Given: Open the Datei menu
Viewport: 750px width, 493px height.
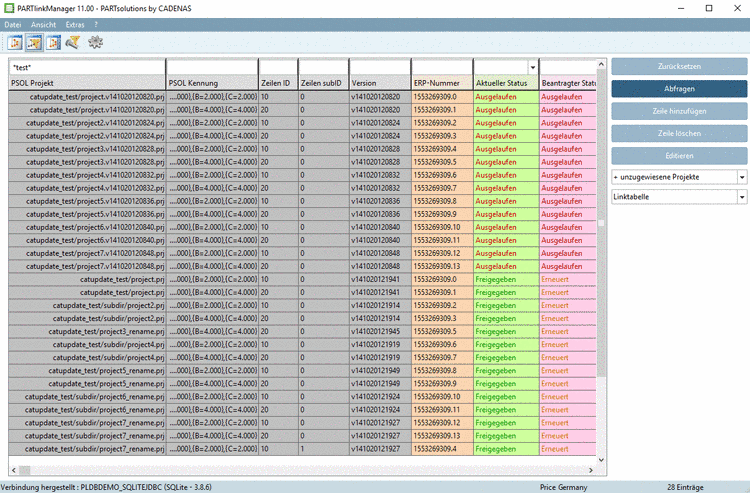Looking at the screenshot, I should 13,23.
